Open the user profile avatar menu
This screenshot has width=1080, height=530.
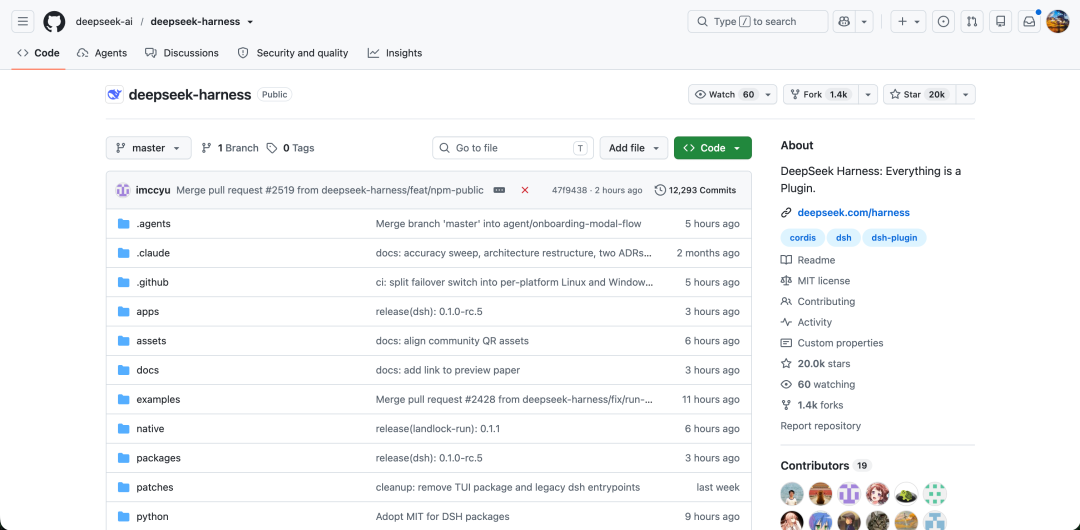(x=1057, y=21)
